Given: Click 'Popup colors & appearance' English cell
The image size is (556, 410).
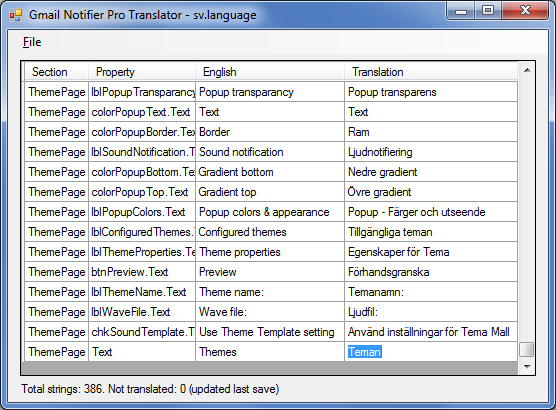Looking at the screenshot, I should point(270,212).
